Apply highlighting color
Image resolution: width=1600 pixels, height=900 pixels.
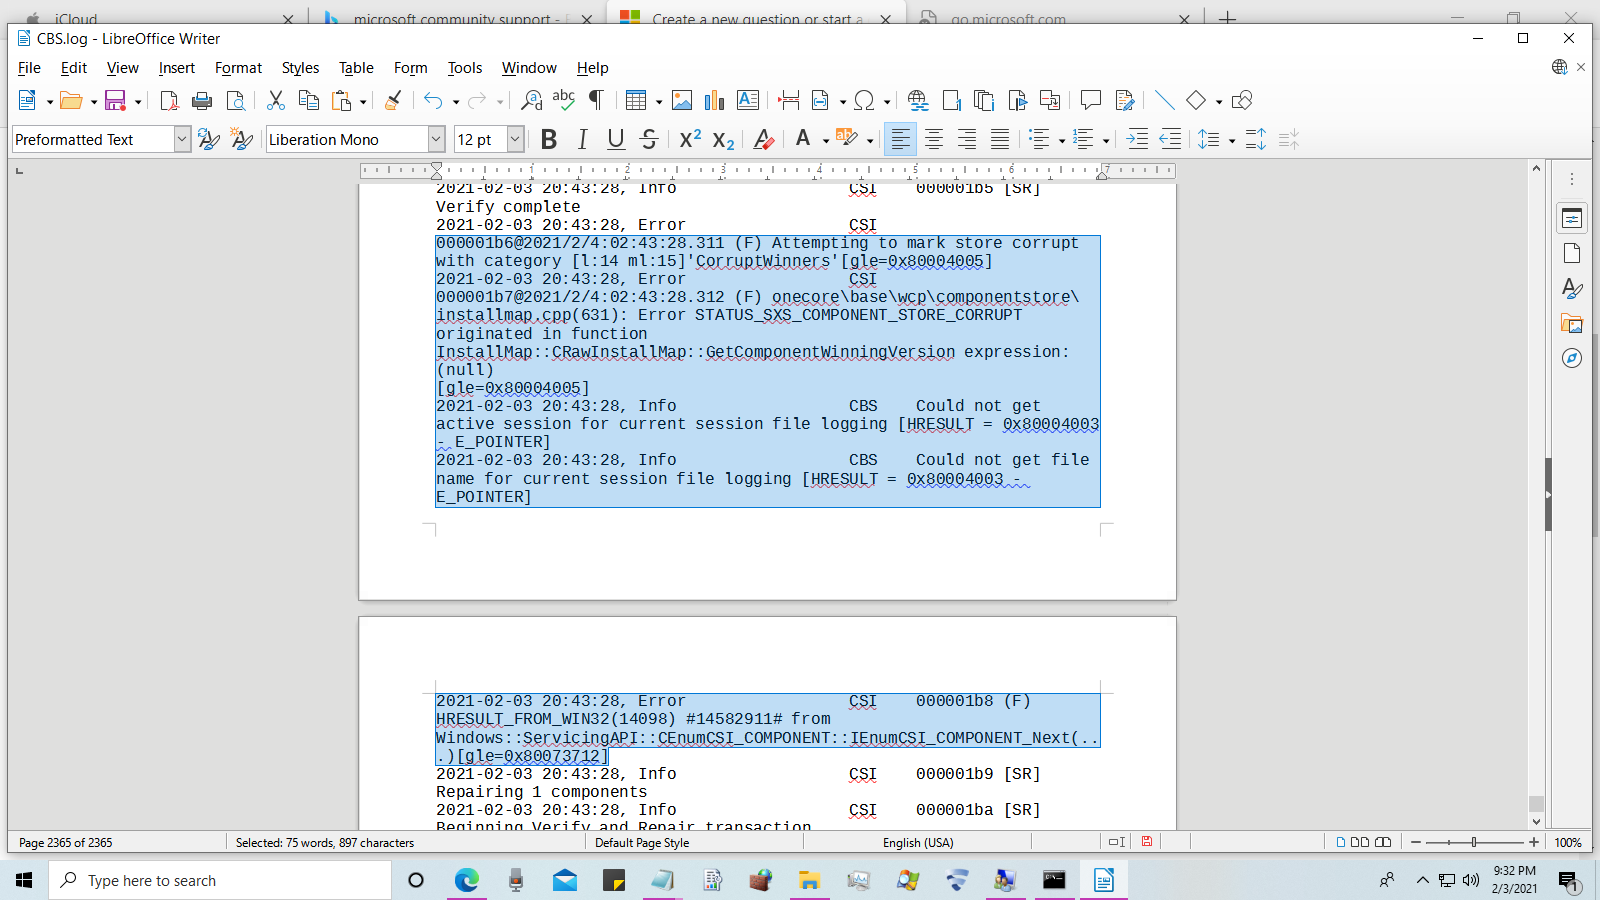point(847,139)
